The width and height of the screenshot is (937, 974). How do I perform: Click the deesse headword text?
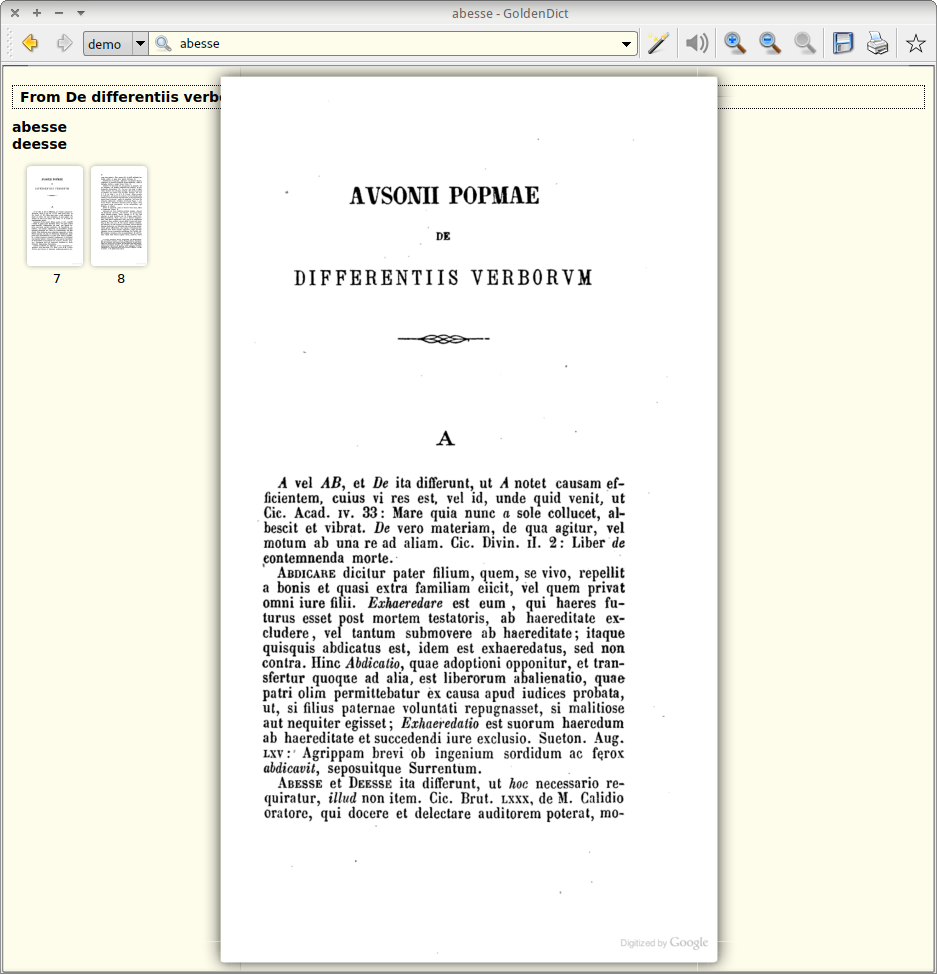(x=39, y=144)
